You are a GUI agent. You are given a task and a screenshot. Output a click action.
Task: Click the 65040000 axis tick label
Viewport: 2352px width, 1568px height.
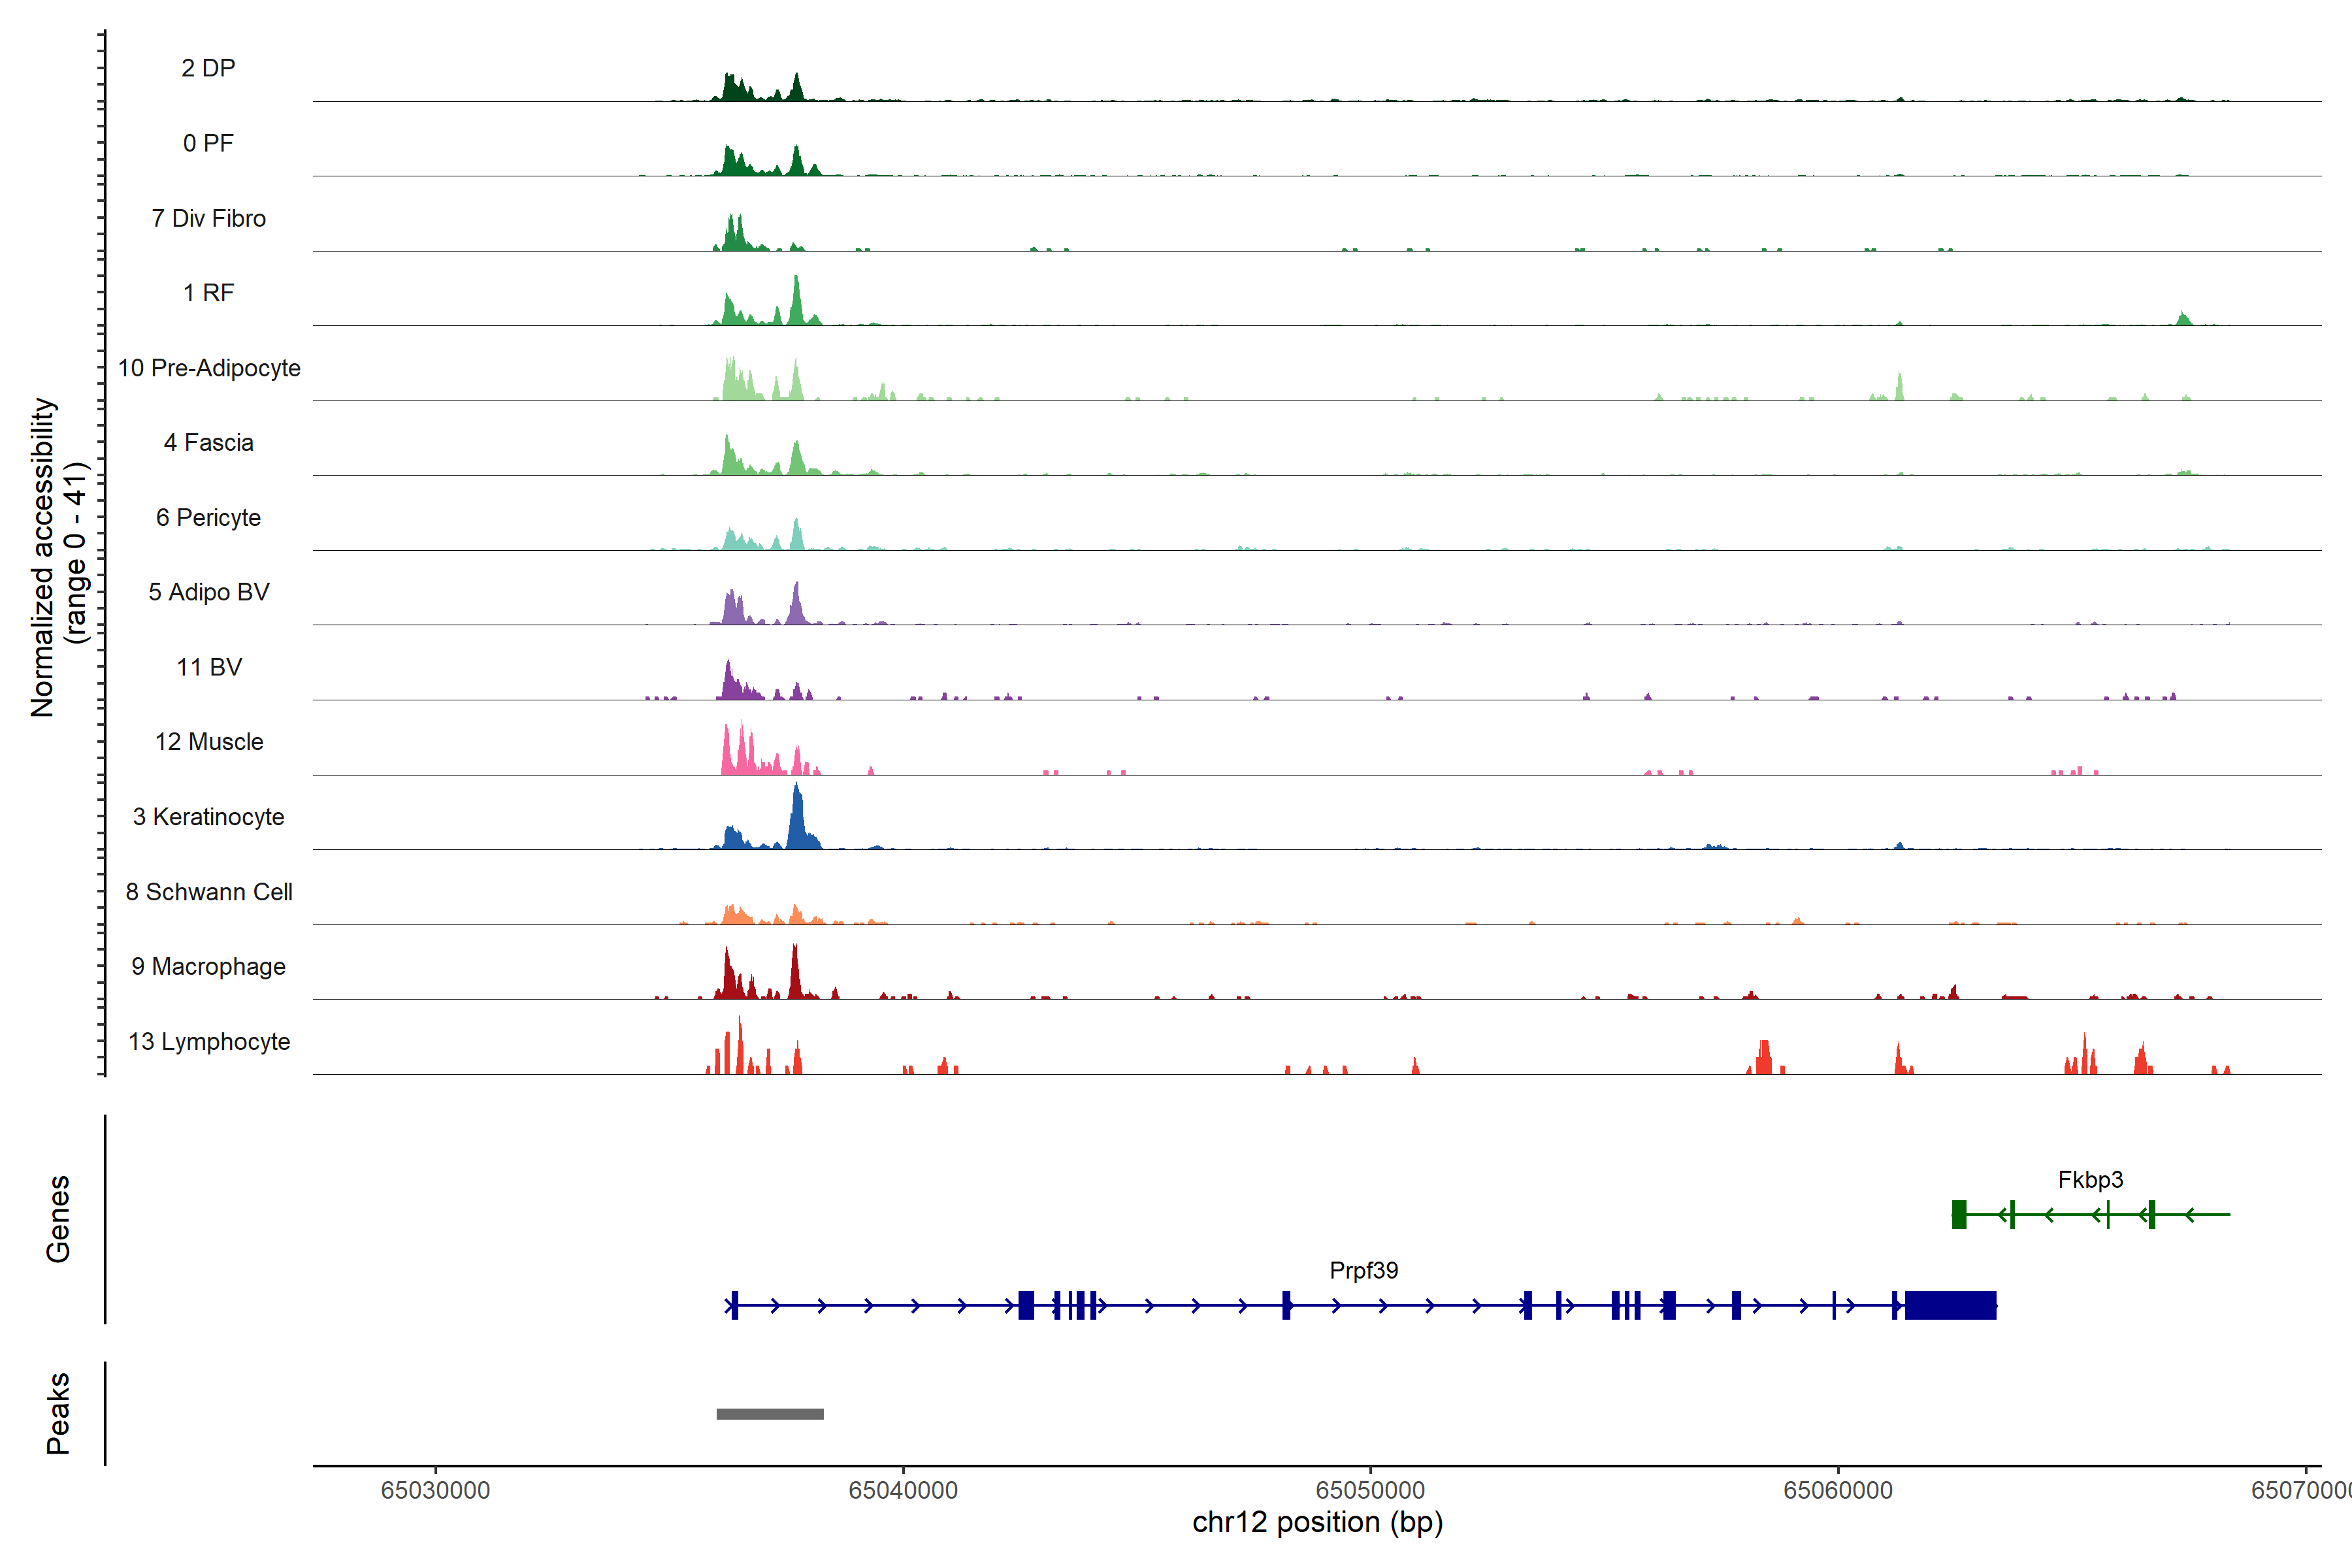point(903,1490)
